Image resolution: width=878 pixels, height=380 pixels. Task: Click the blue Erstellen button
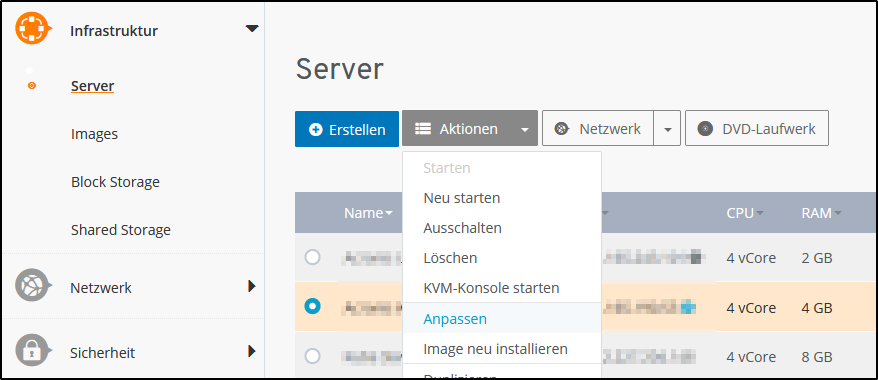pyautogui.click(x=347, y=129)
